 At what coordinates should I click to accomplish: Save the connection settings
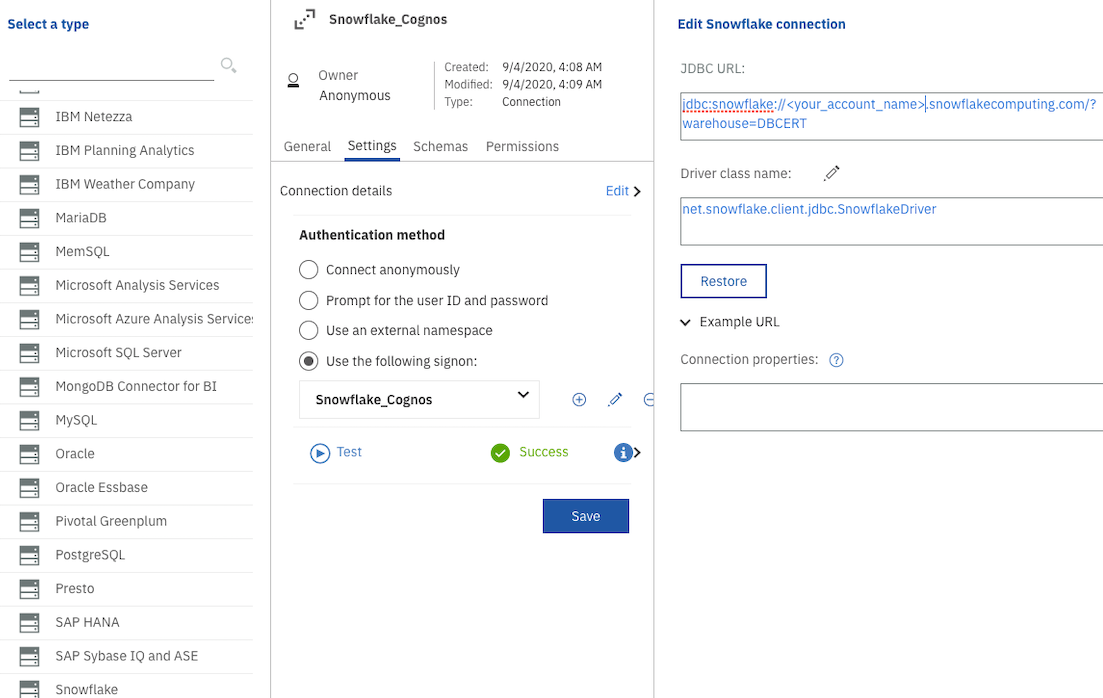click(x=586, y=516)
